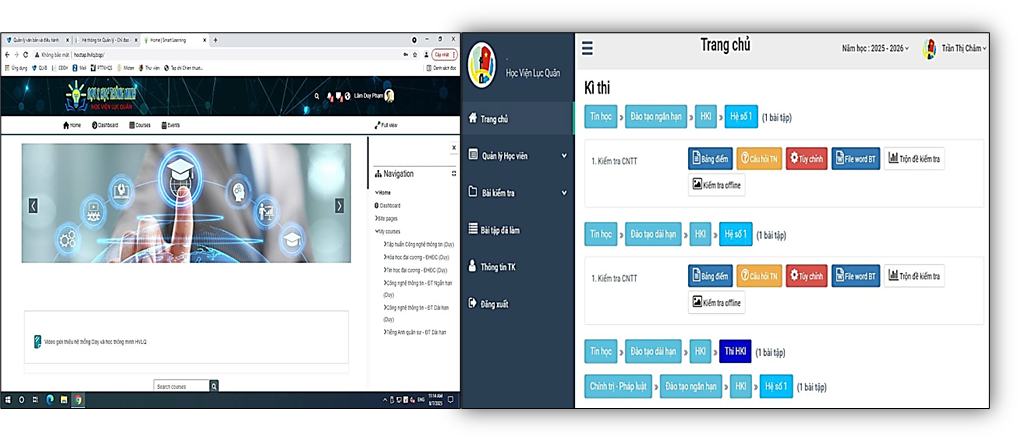Click the magnifier button next to Search courses
Viewport: 1022px width, 441px height.
point(214,386)
